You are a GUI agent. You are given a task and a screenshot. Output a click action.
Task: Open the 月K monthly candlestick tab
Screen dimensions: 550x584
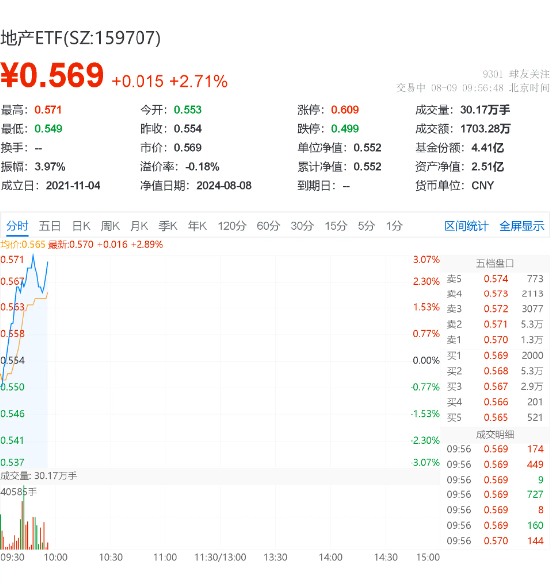(139, 226)
